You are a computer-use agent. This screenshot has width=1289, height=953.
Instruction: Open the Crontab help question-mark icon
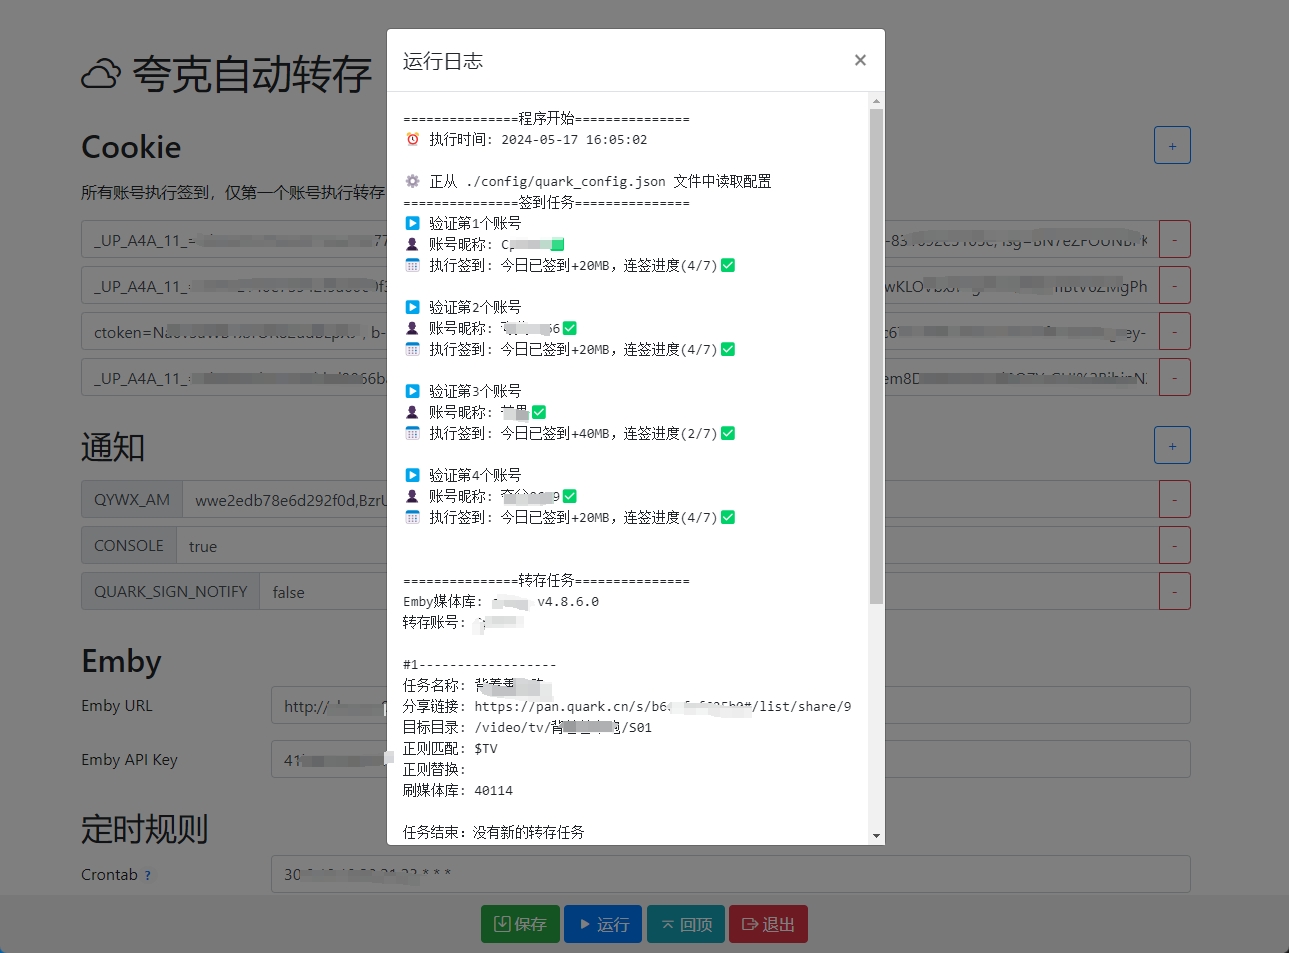tap(147, 874)
